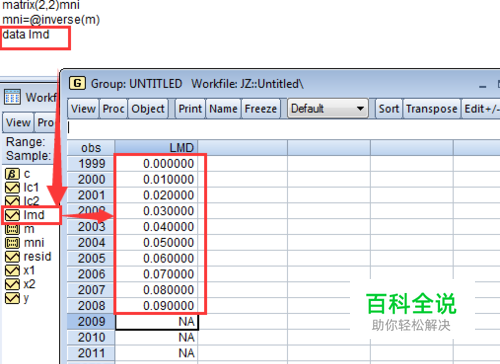Click the cell with value 0.040000
The image size is (500, 364).
pos(156,227)
